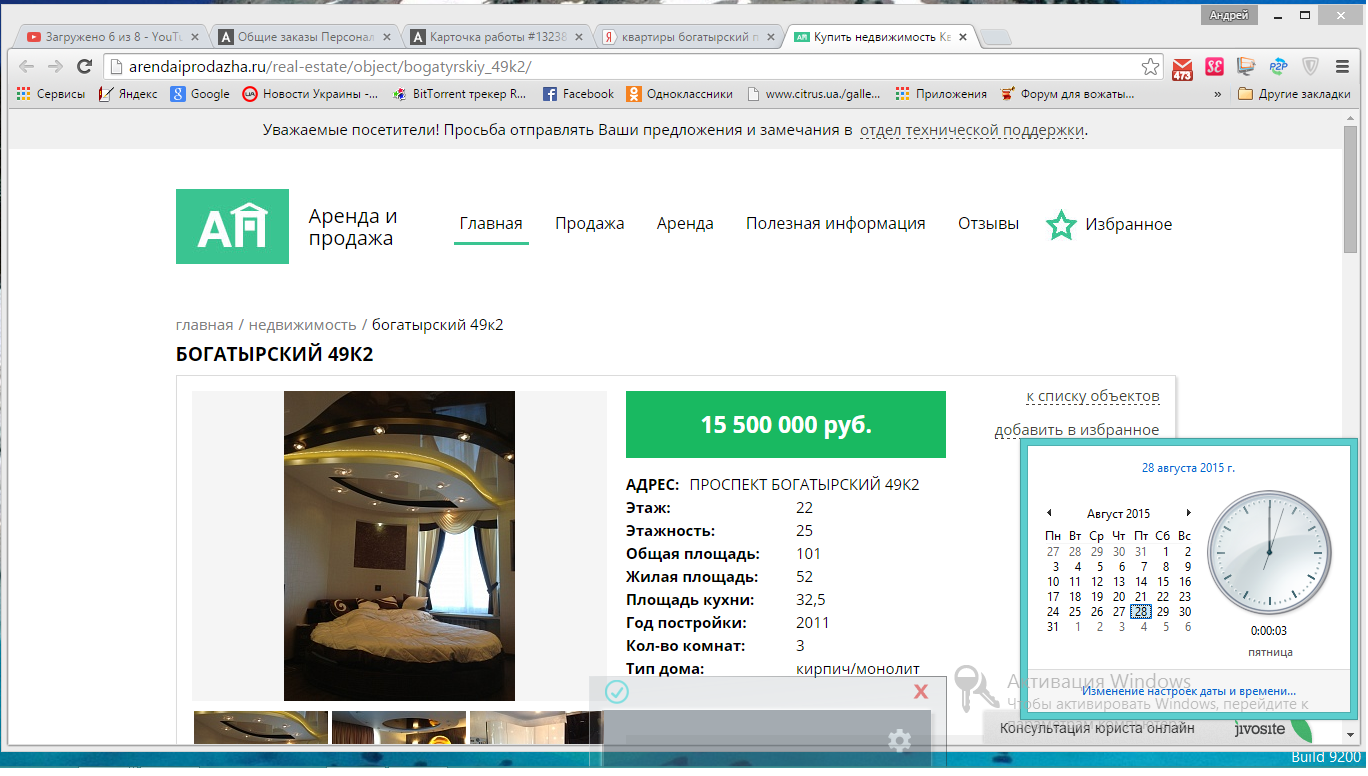Click the round checkmark icon on widget
The width and height of the screenshot is (1368, 776).
(618, 692)
